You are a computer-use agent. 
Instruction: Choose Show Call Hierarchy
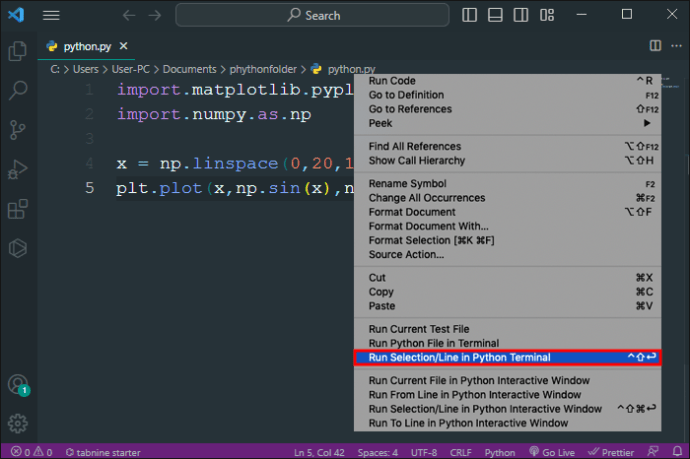tap(507, 161)
